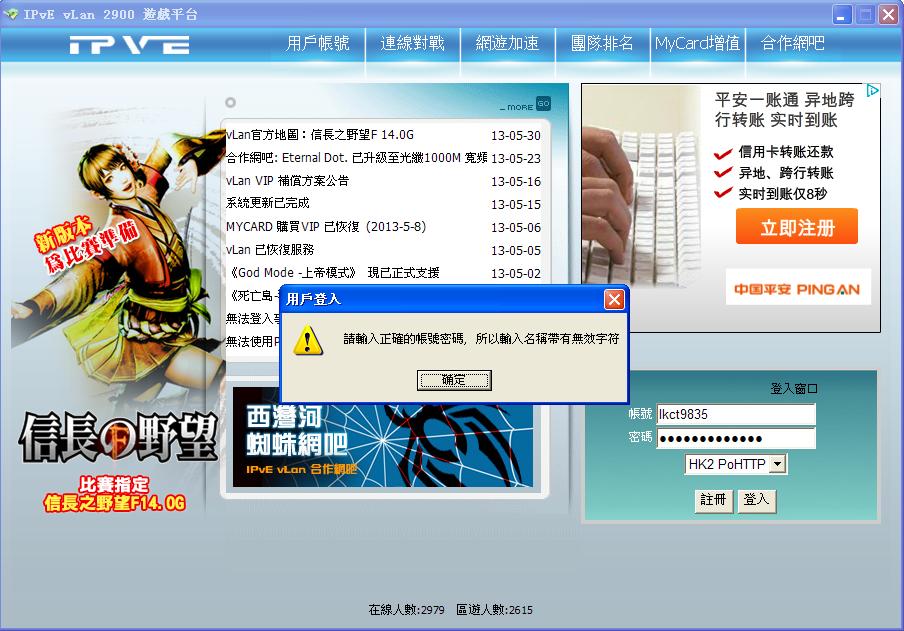Click the keyboard photo in the ad
Image resolution: width=904 pixels, height=631 pixels.
tap(641, 186)
